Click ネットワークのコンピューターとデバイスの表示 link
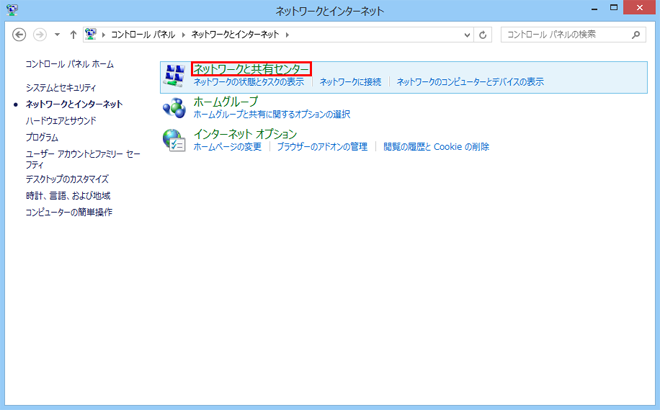Image resolution: width=660 pixels, height=410 pixels. coord(470,82)
